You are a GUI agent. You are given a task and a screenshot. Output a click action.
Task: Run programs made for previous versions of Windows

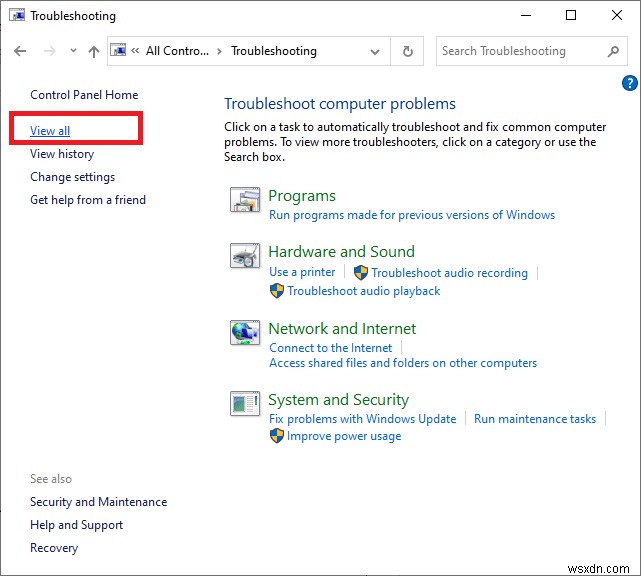[412, 215]
